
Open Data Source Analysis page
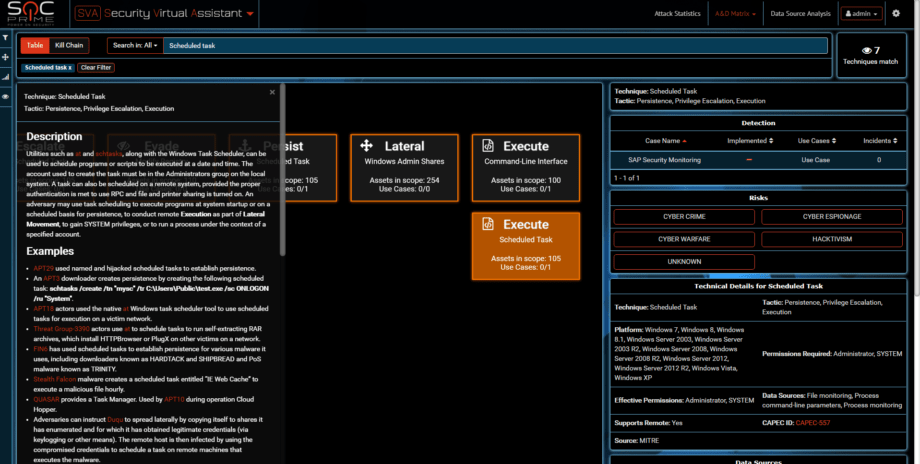coord(800,13)
